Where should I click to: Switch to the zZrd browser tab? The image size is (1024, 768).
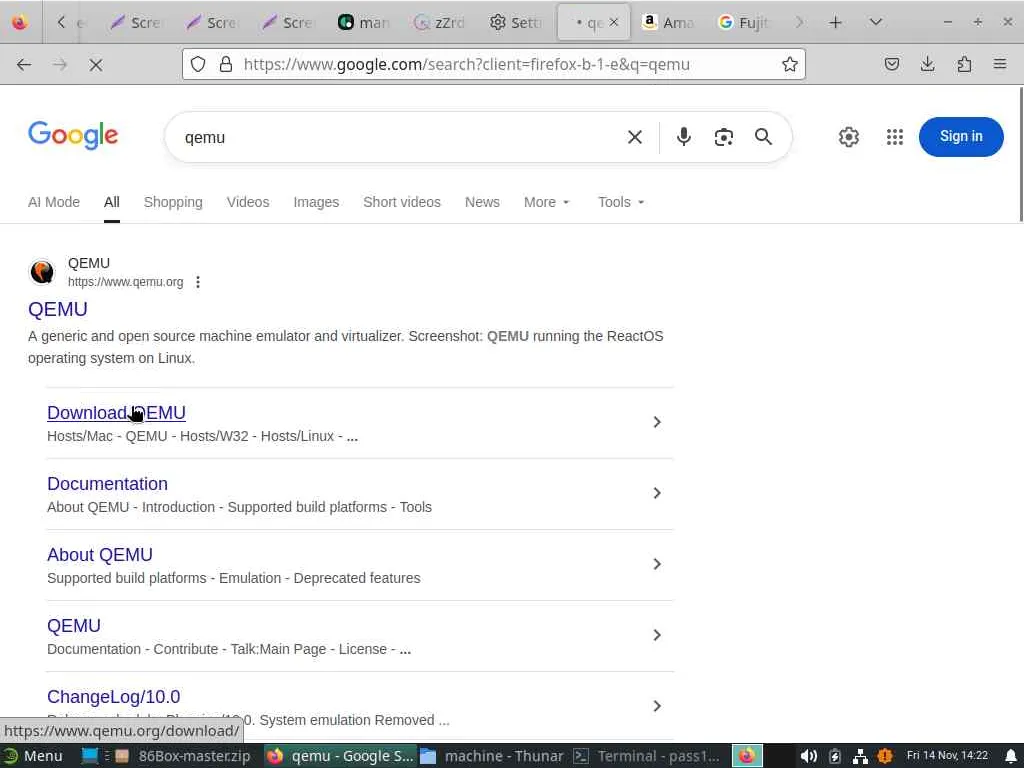pos(440,23)
